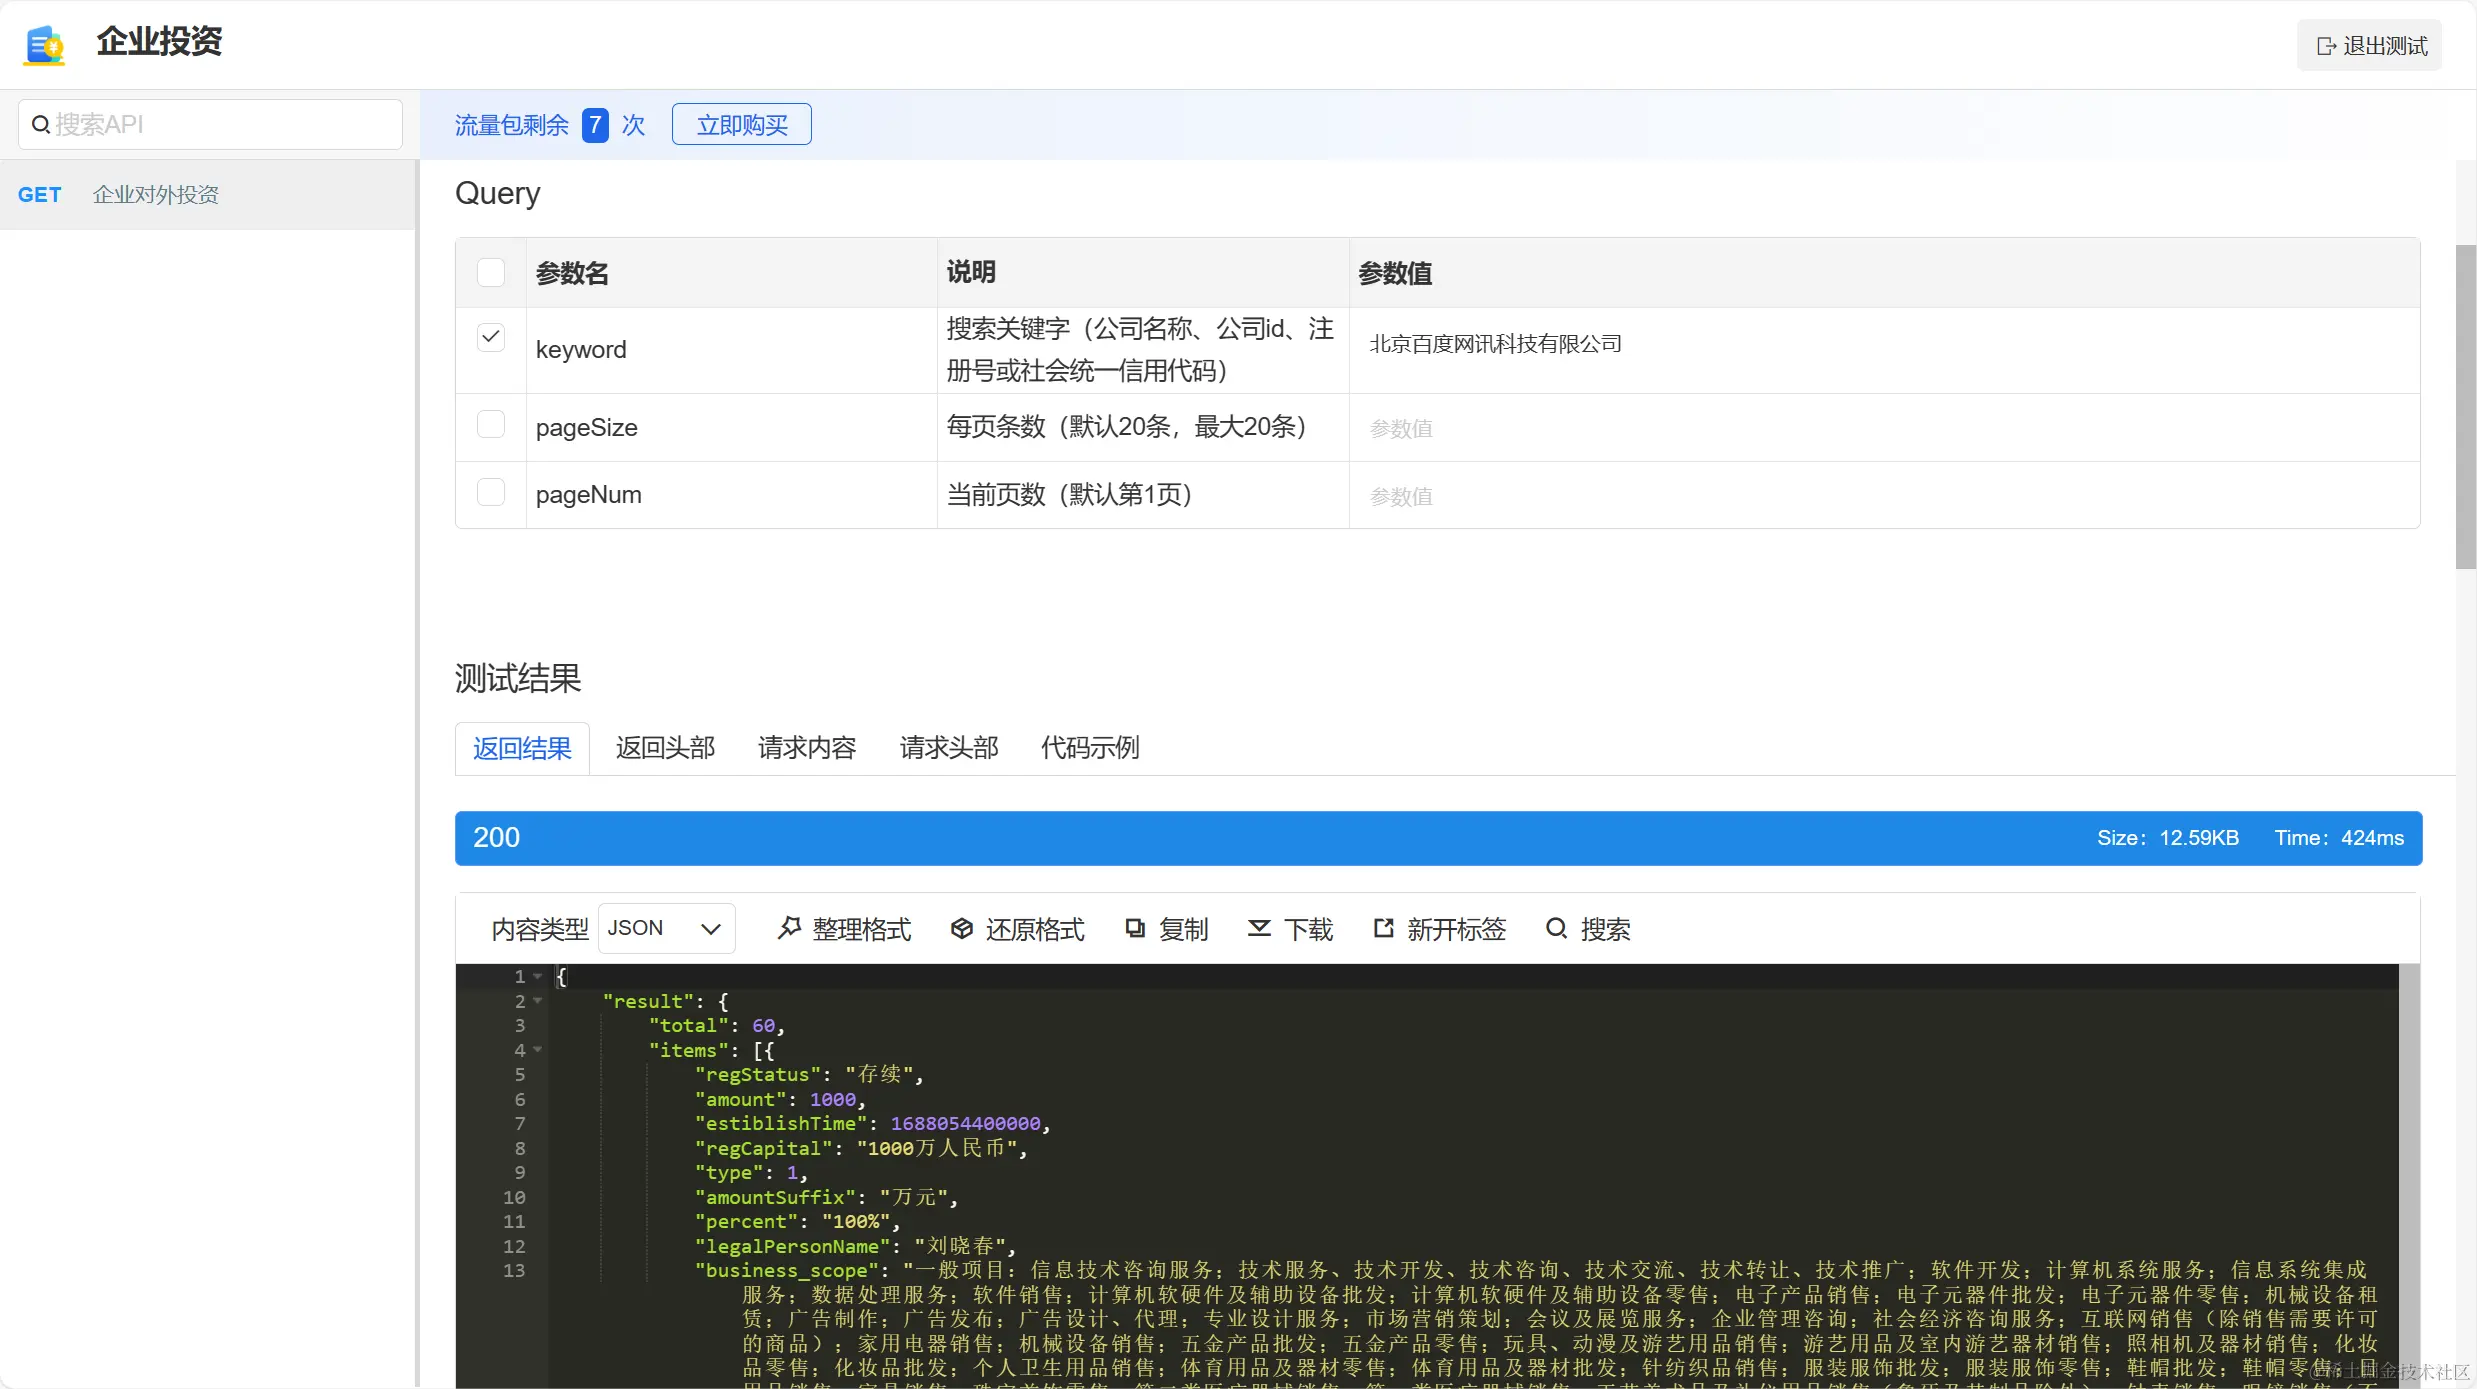
Task: Uncheck the keyword parameter checkbox
Action: (491, 337)
